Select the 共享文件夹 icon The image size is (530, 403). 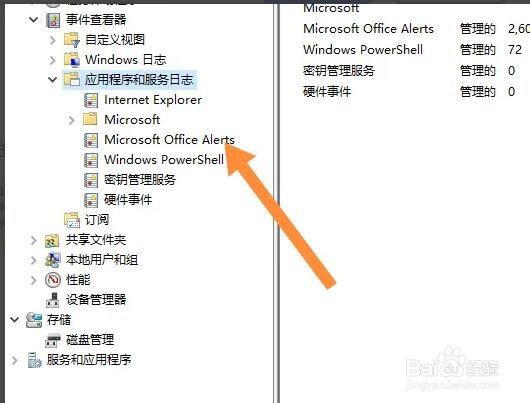tap(52, 240)
